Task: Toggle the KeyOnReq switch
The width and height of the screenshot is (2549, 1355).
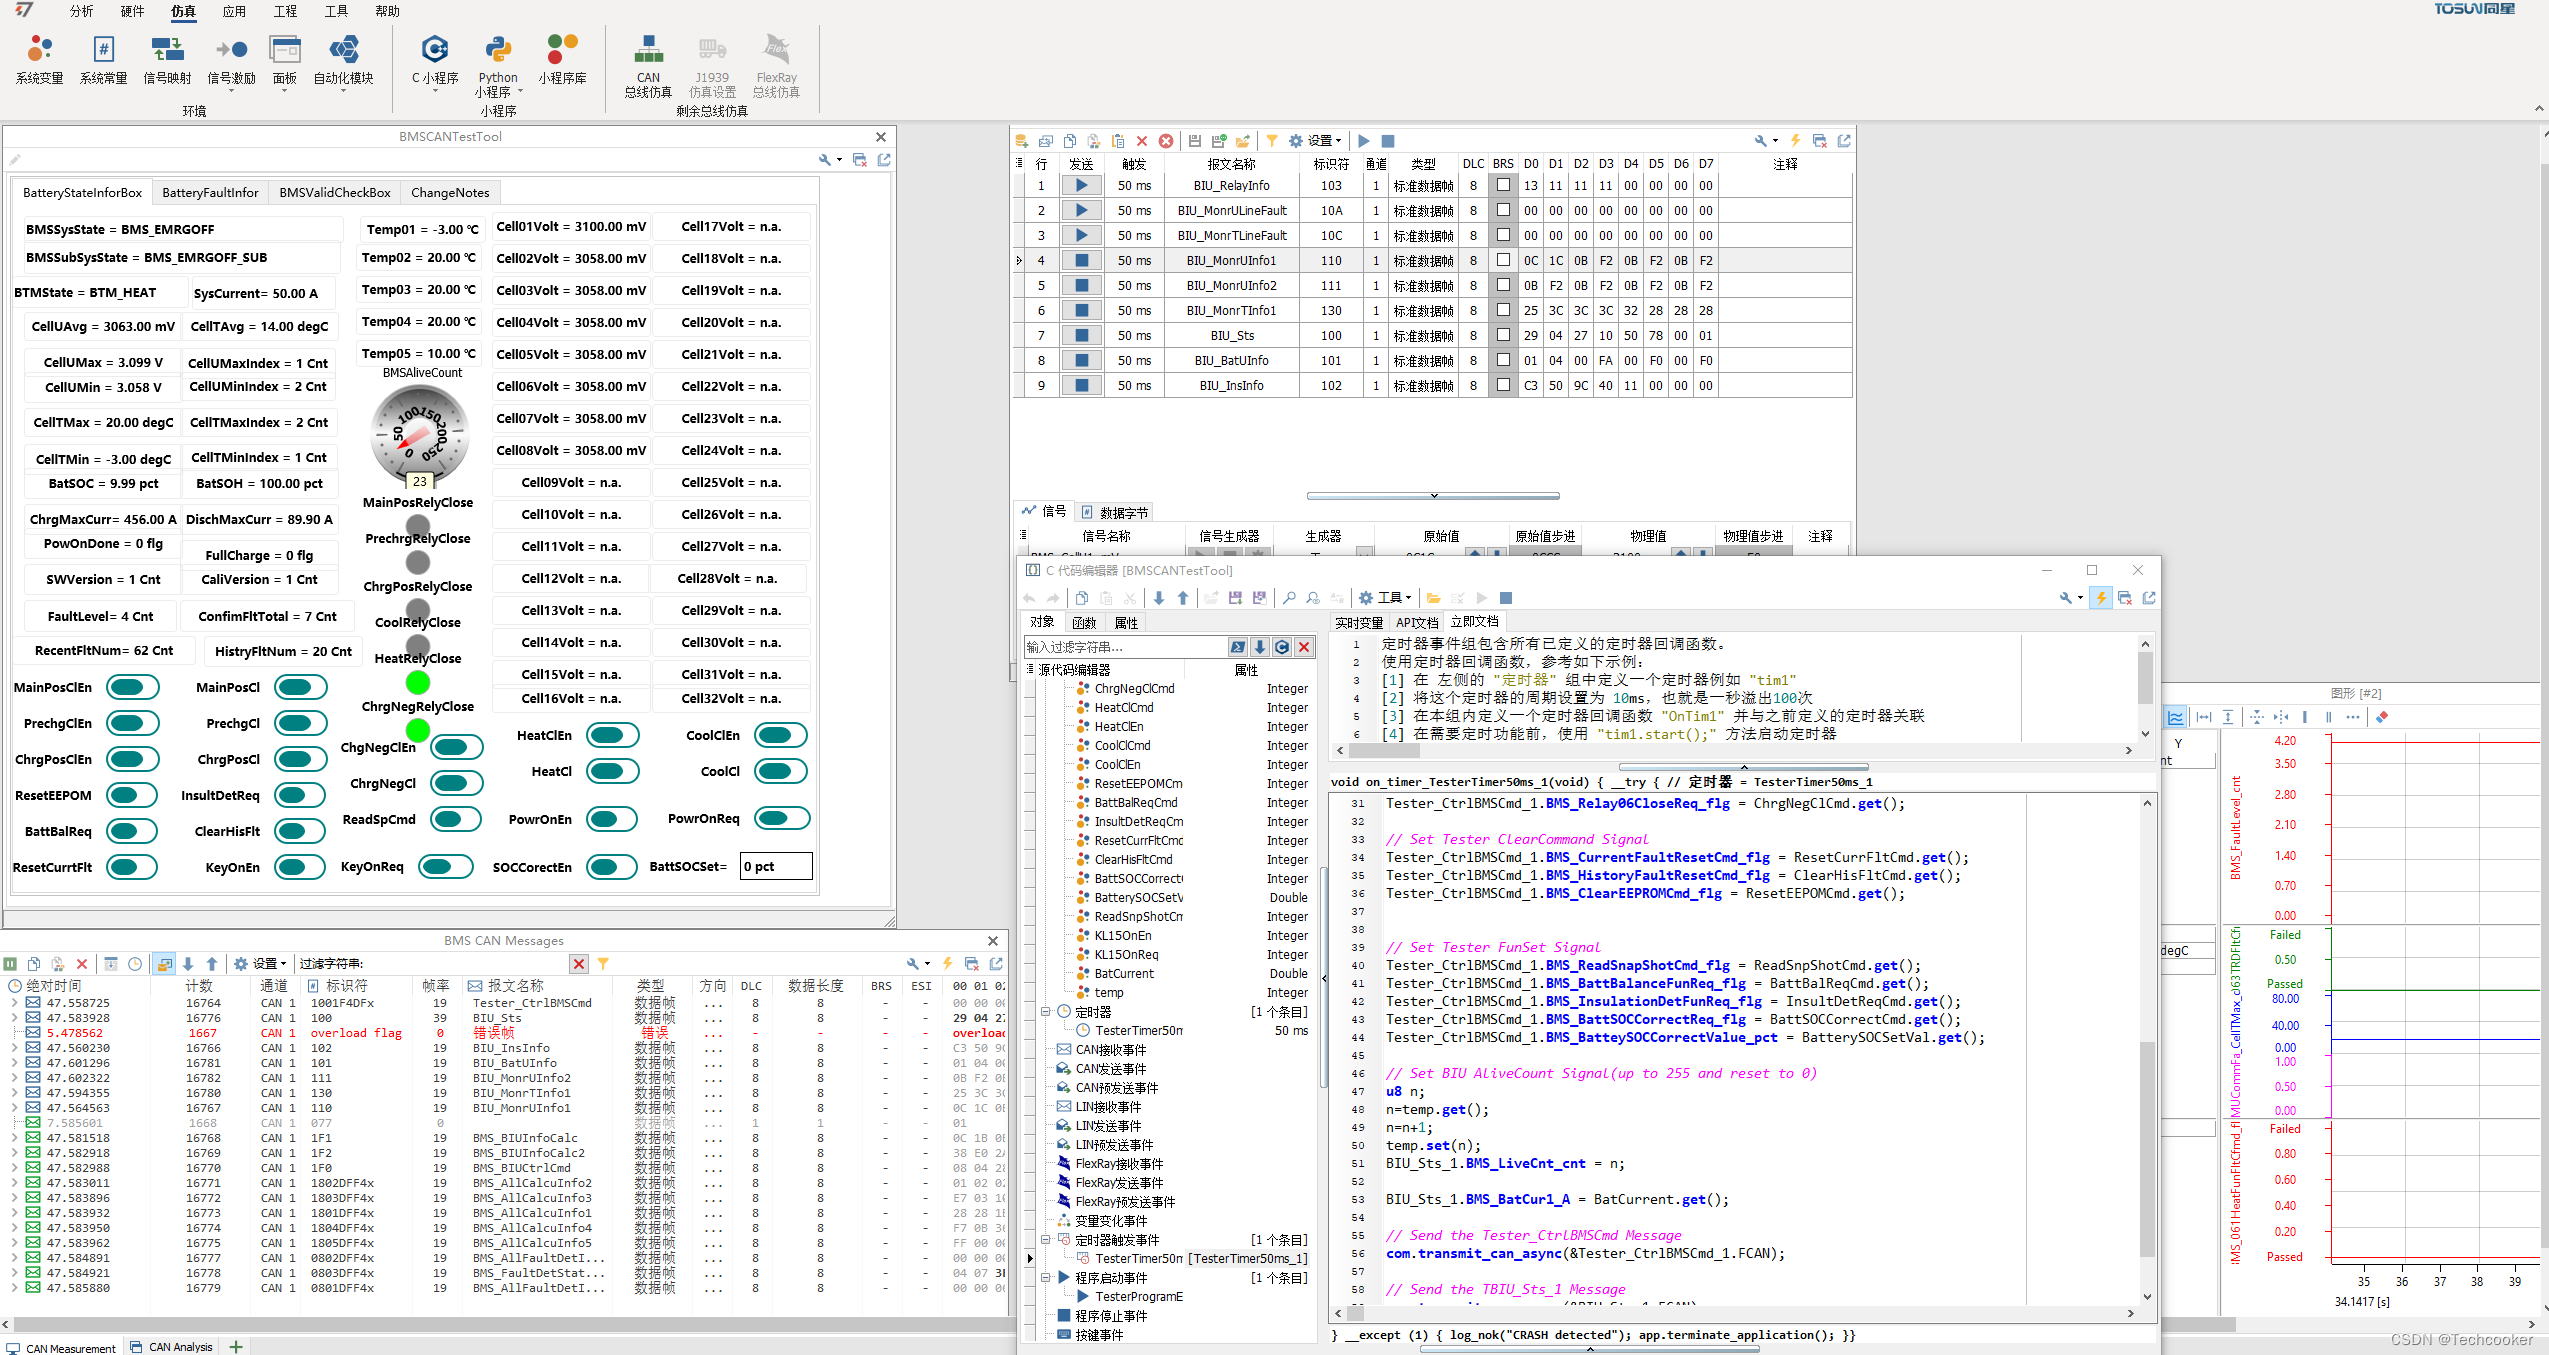Action: point(446,867)
